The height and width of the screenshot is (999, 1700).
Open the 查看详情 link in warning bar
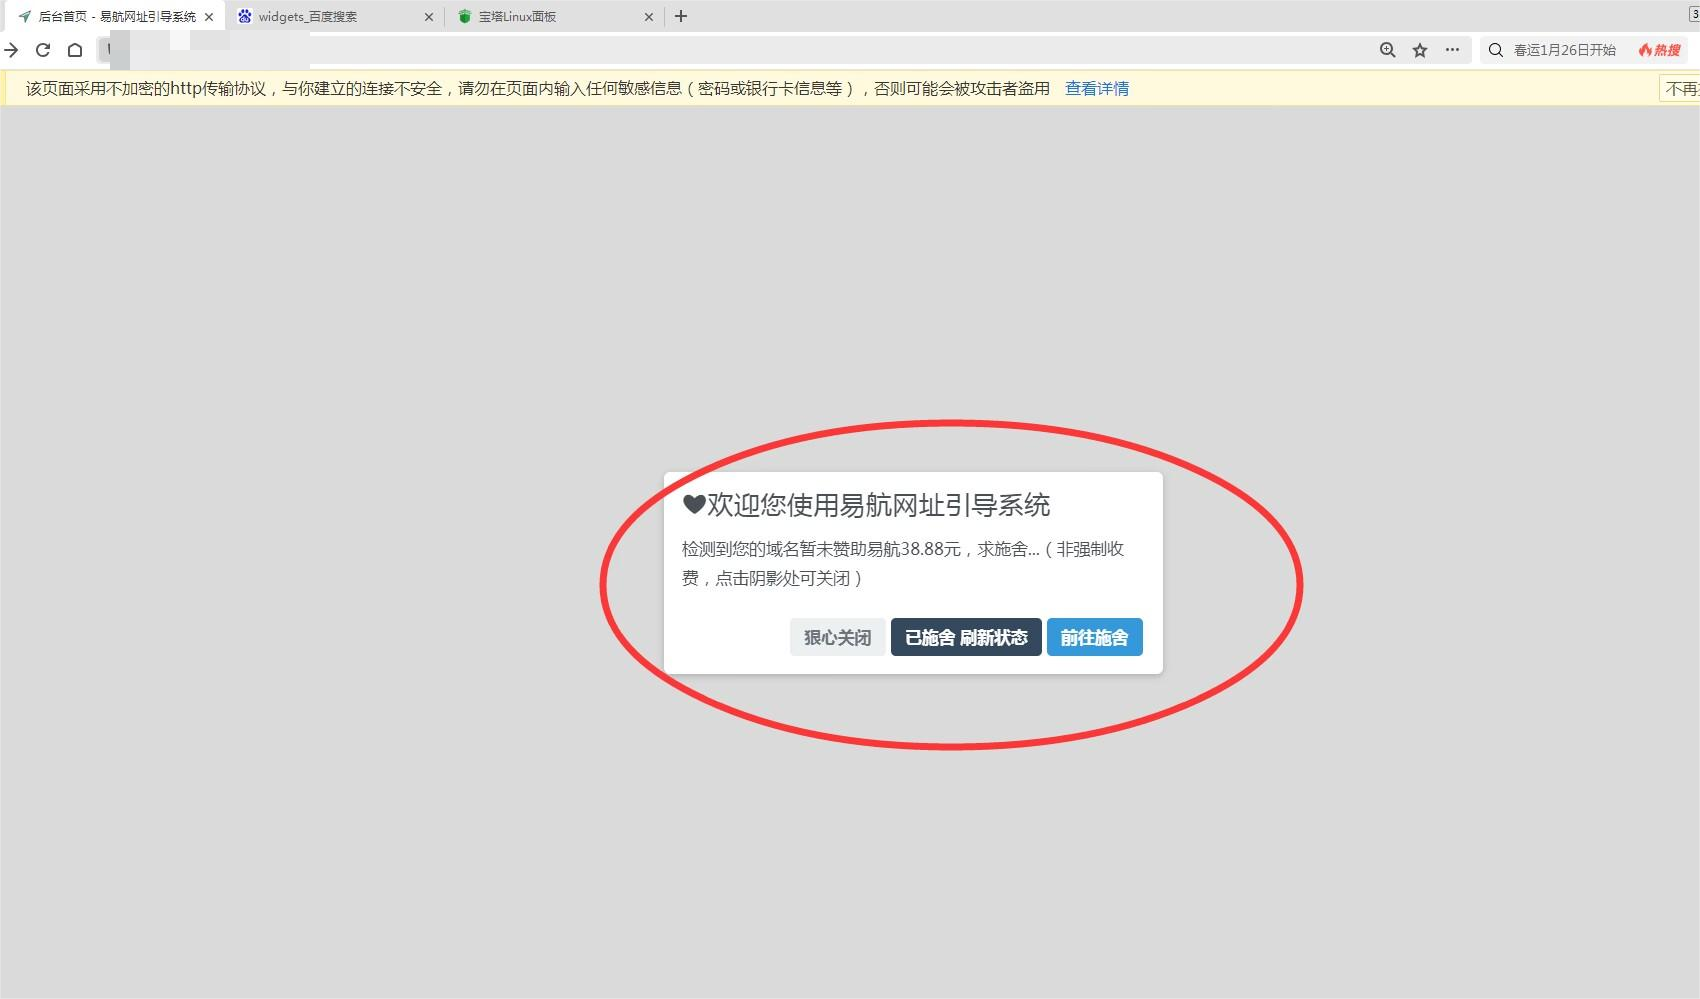(1097, 89)
